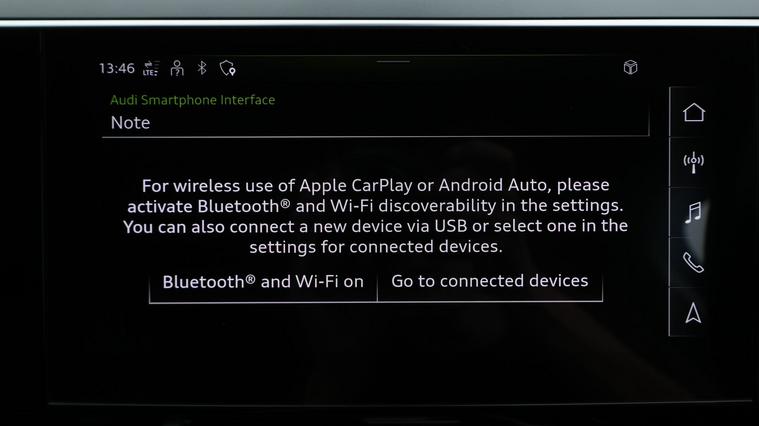Tap the text 'connect a new device via USB'
The width and height of the screenshot is (759, 426).
(348, 227)
